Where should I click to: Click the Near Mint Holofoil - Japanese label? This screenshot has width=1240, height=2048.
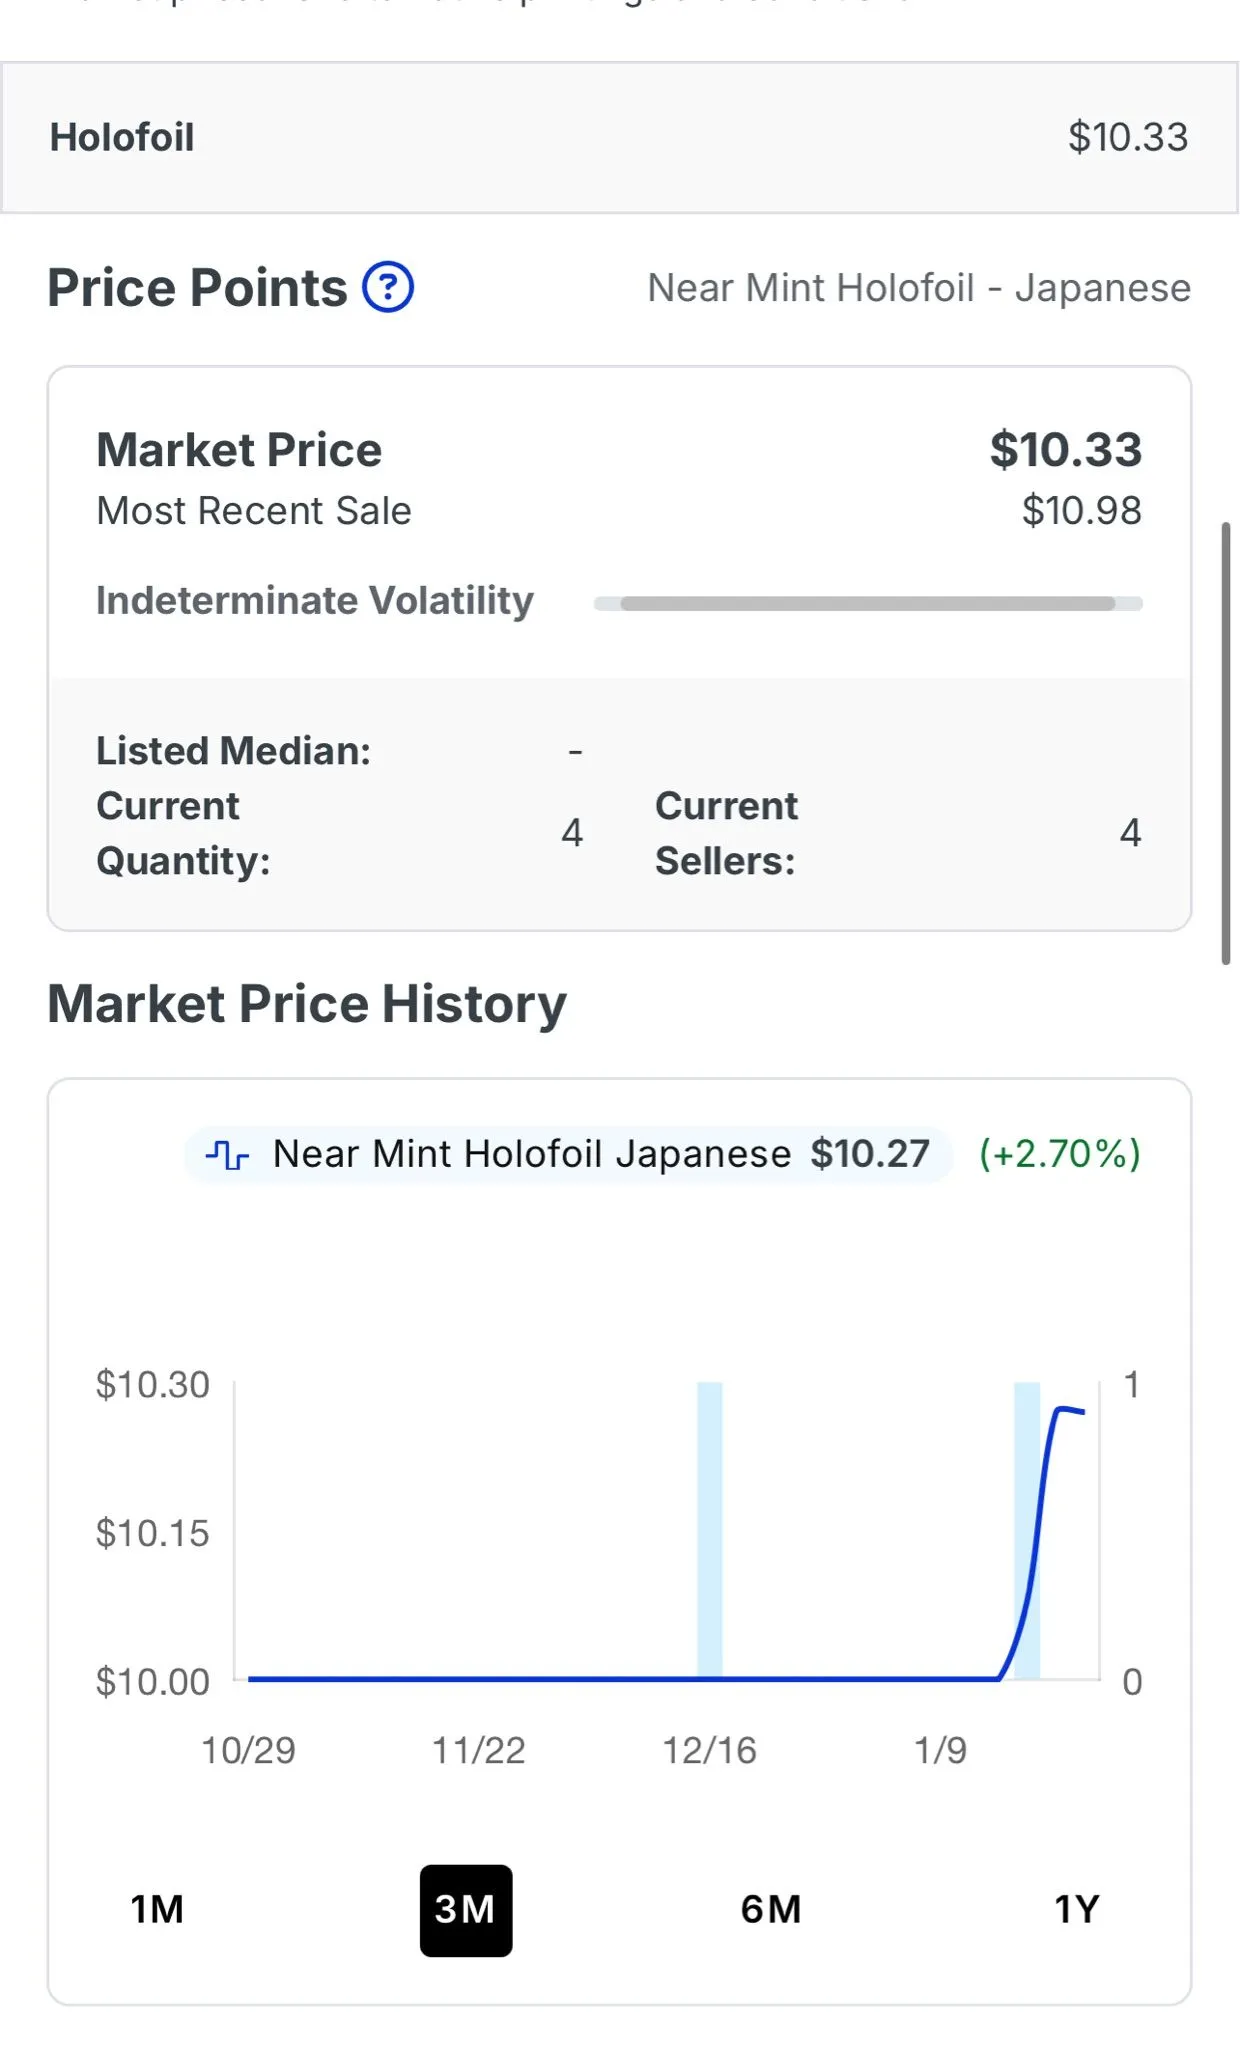(919, 288)
